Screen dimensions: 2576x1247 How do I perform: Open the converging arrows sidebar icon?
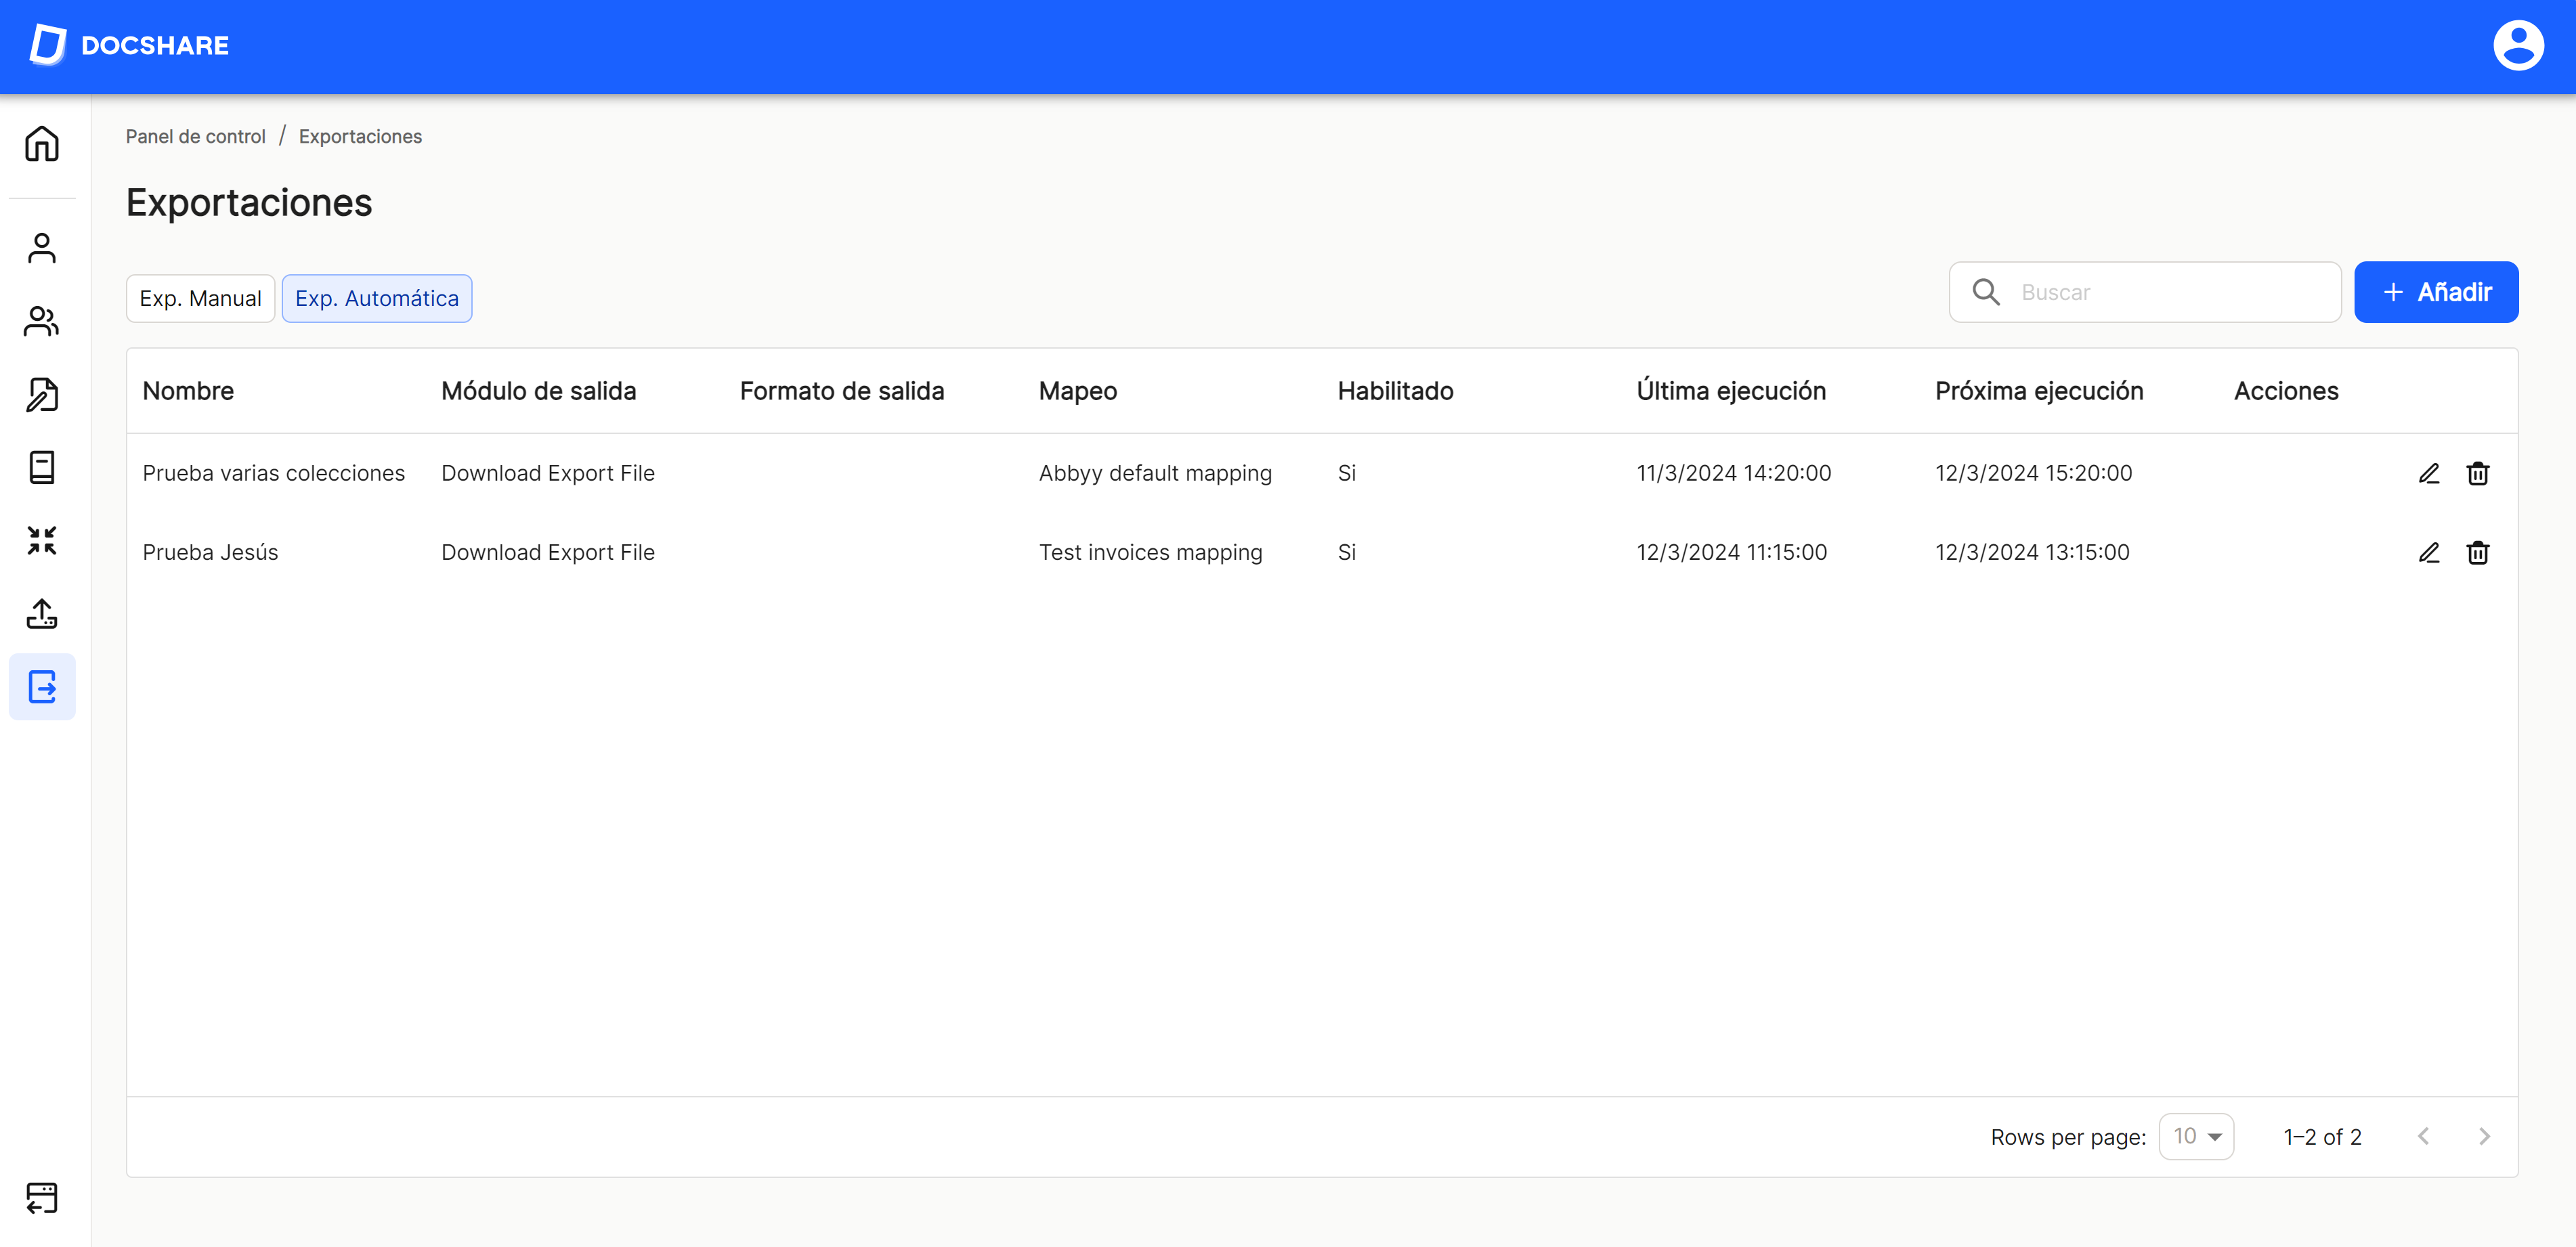(42, 540)
